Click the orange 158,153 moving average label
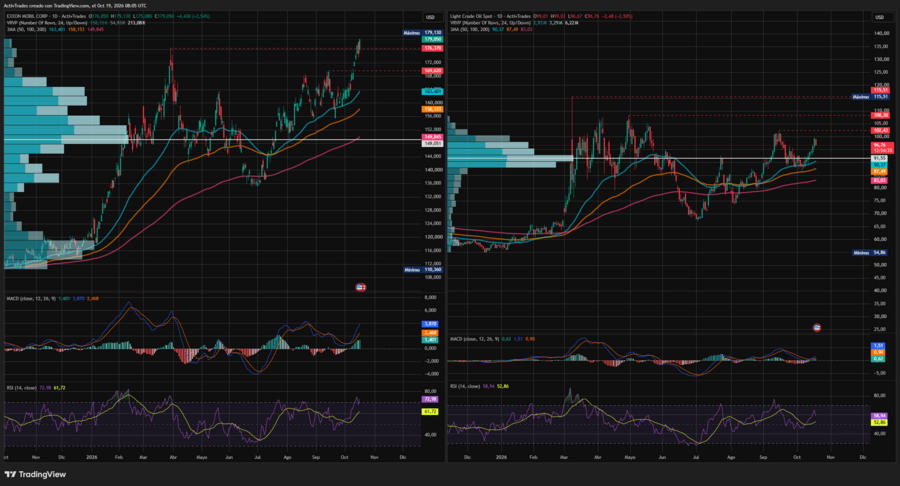900x486 pixels. tap(432, 109)
